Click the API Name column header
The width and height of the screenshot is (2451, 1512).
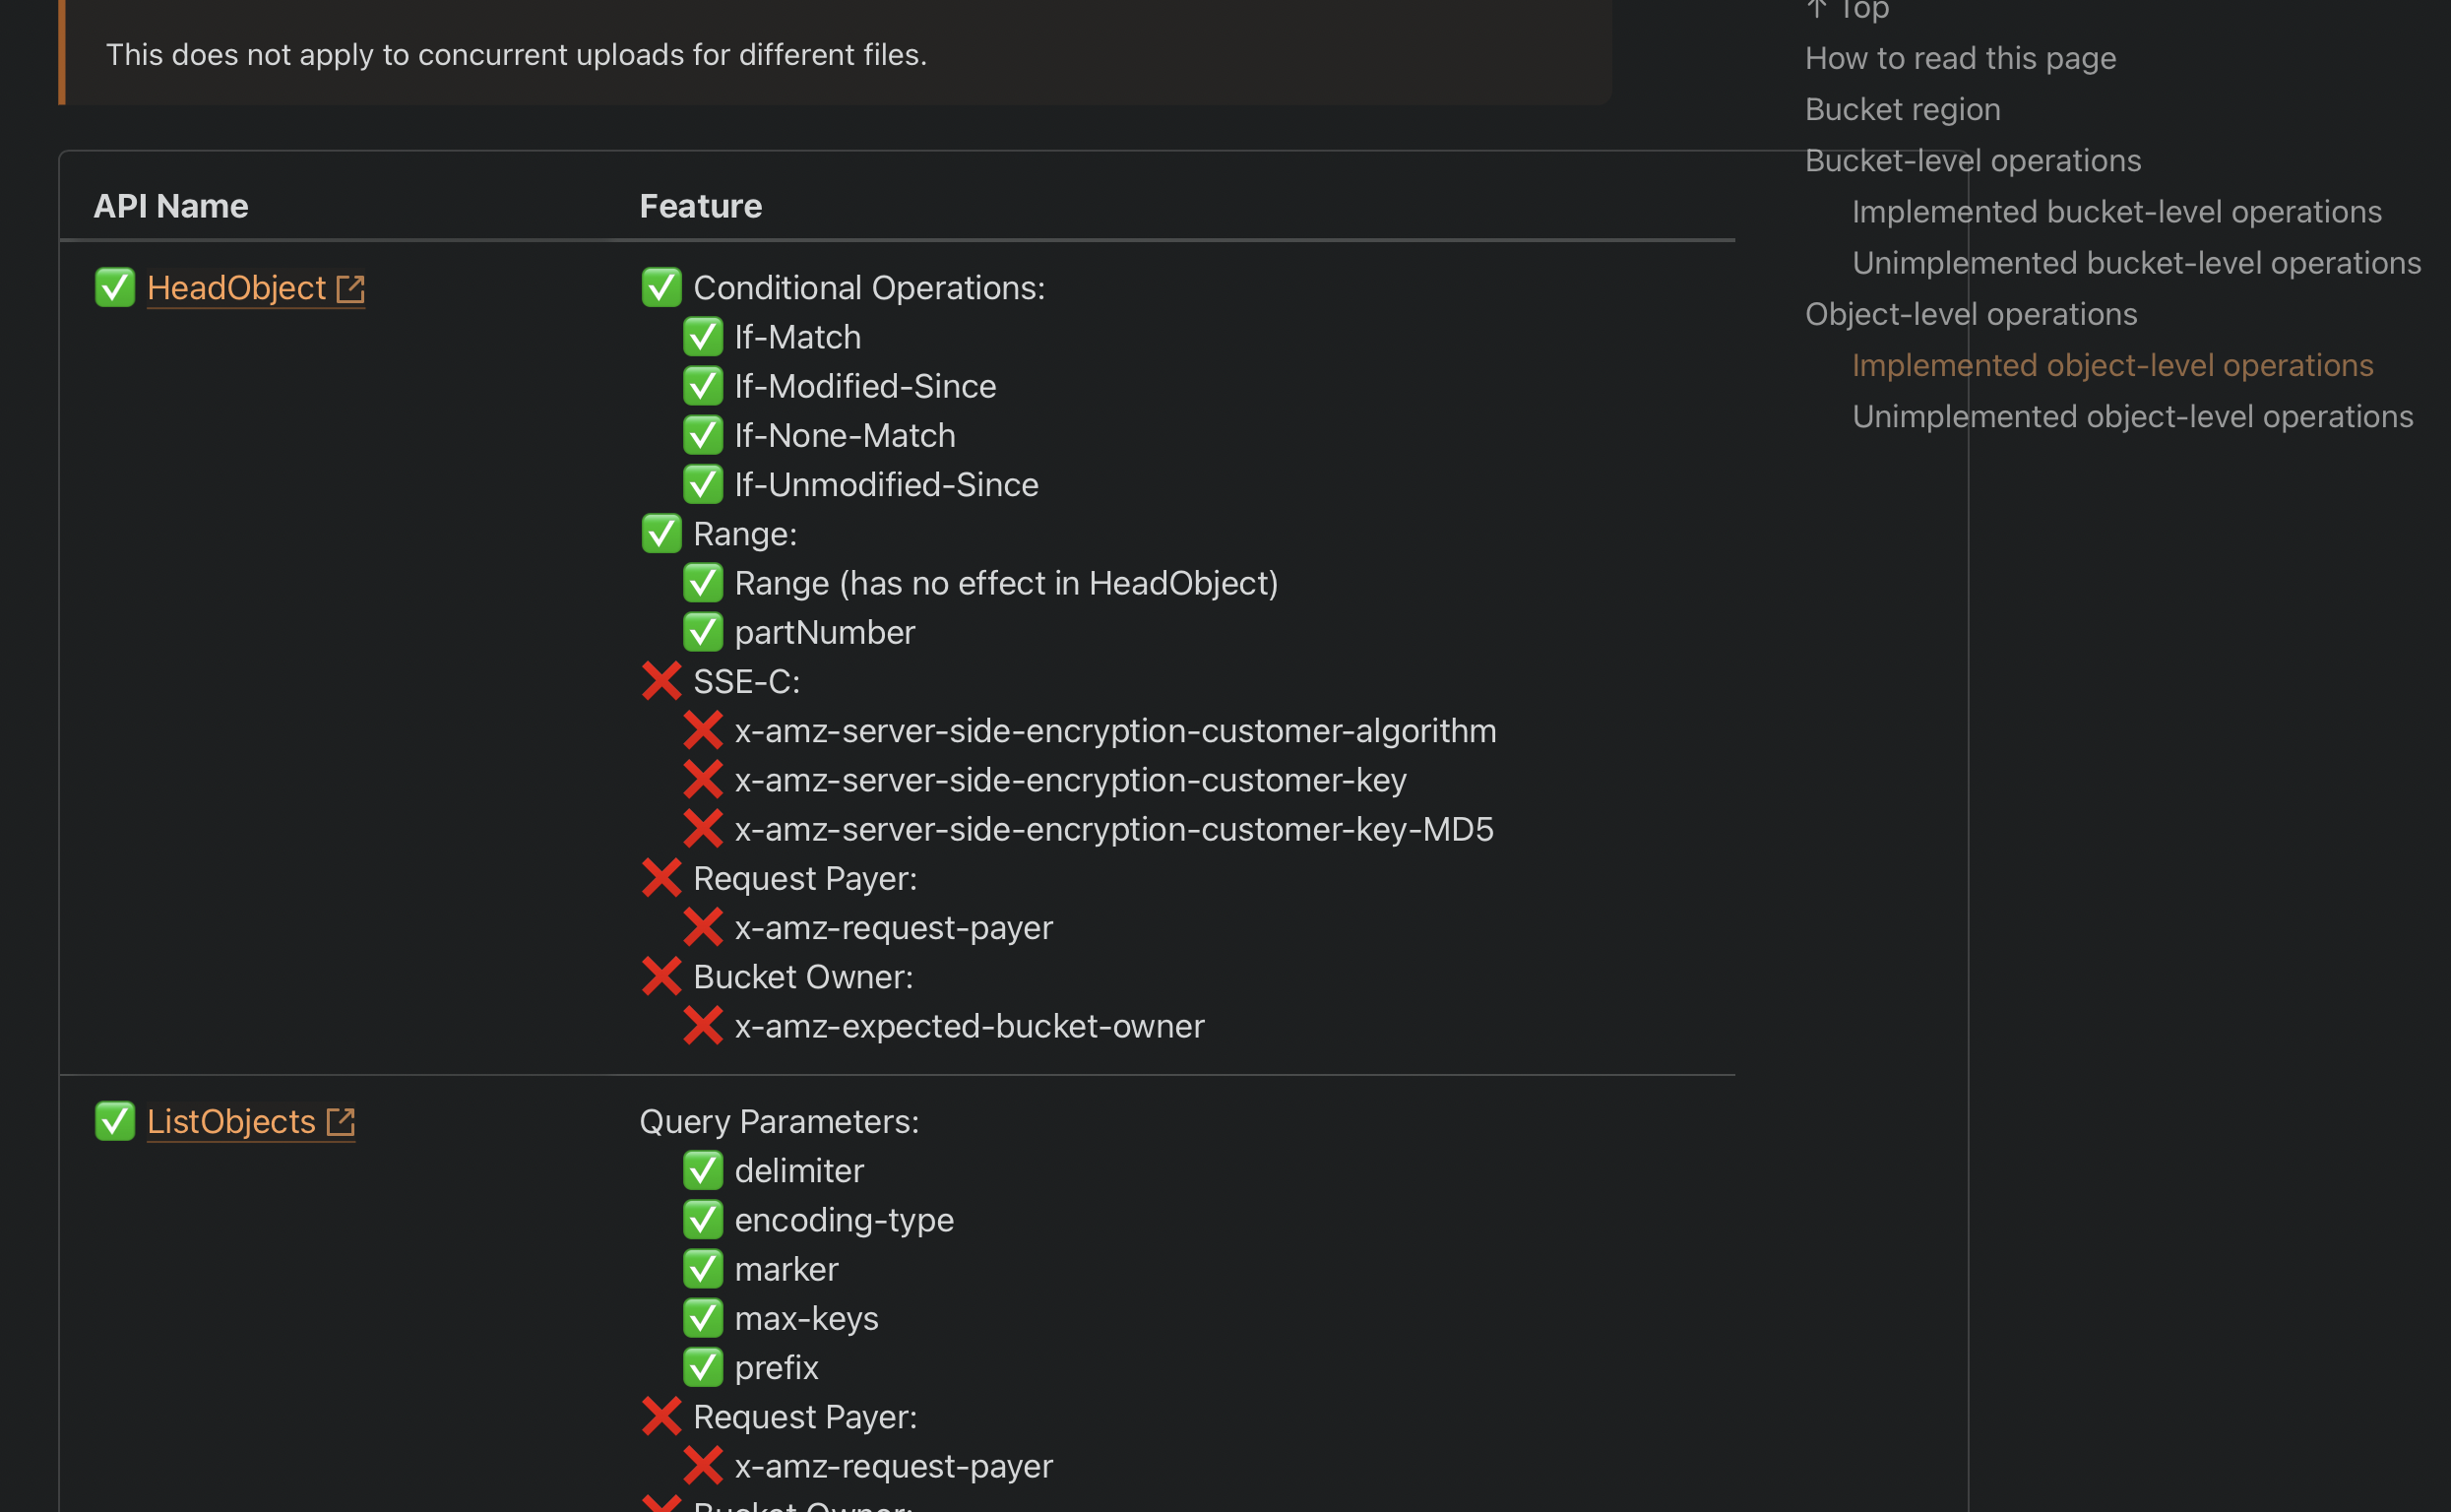coord(171,205)
